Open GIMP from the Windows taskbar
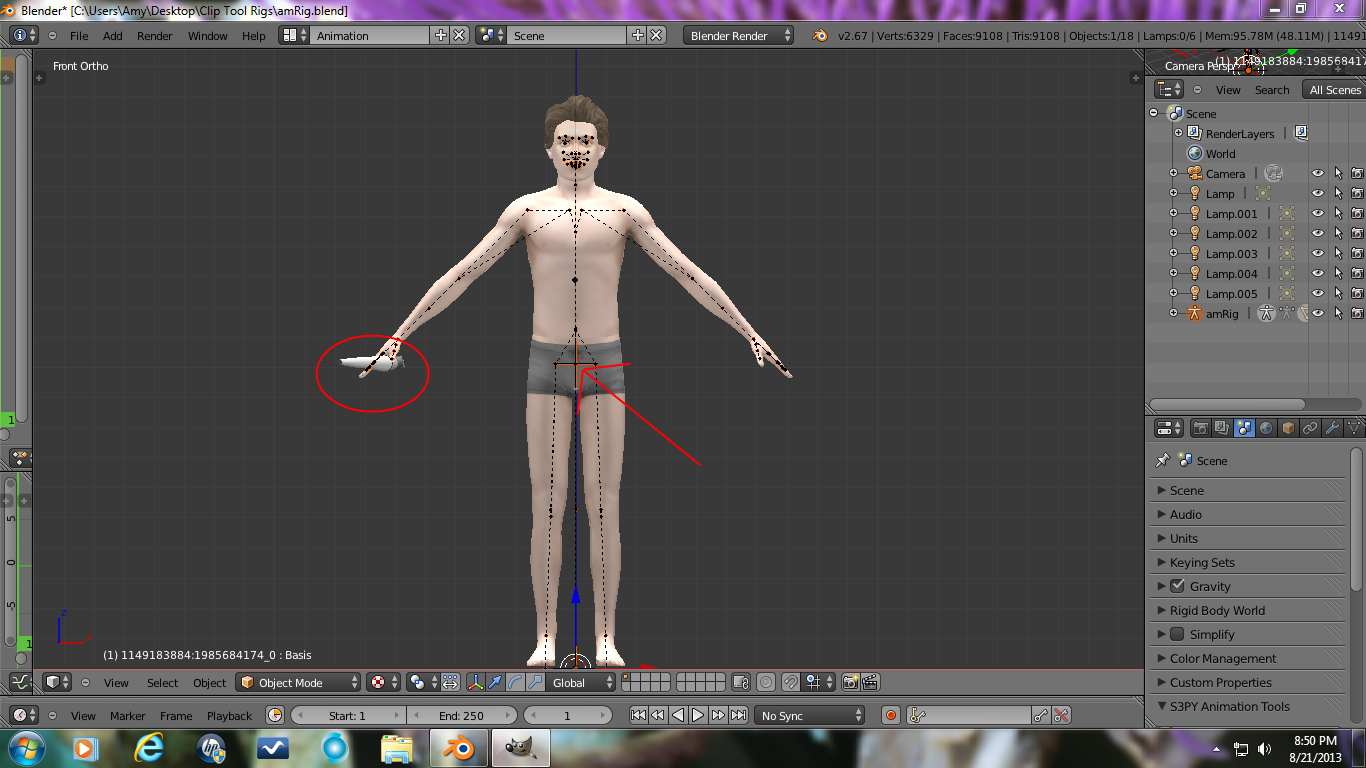The width and height of the screenshot is (1366, 768). (519, 747)
